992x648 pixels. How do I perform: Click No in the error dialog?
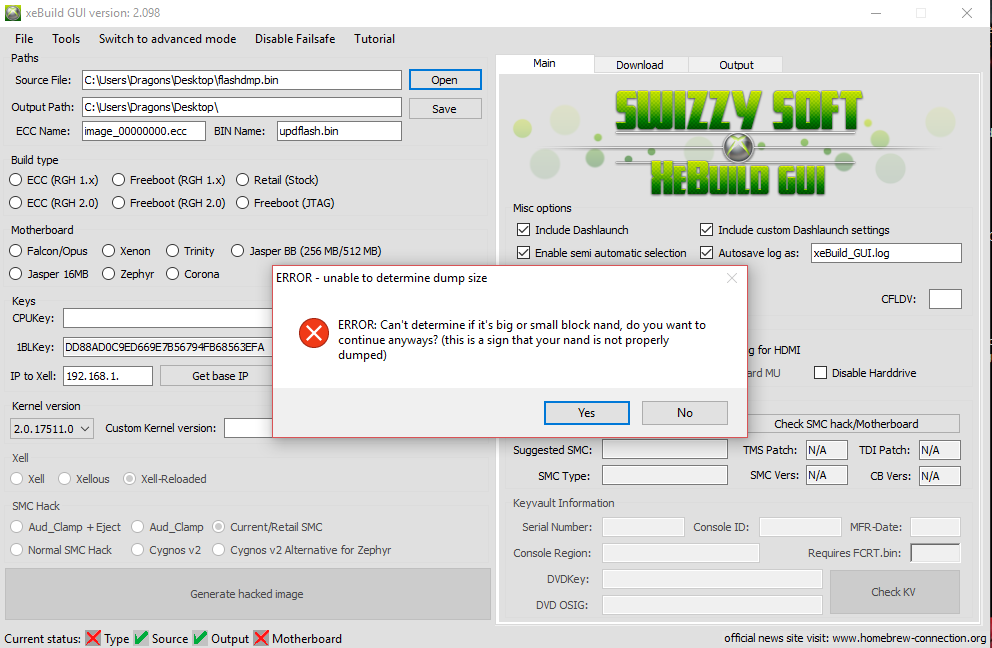(685, 413)
